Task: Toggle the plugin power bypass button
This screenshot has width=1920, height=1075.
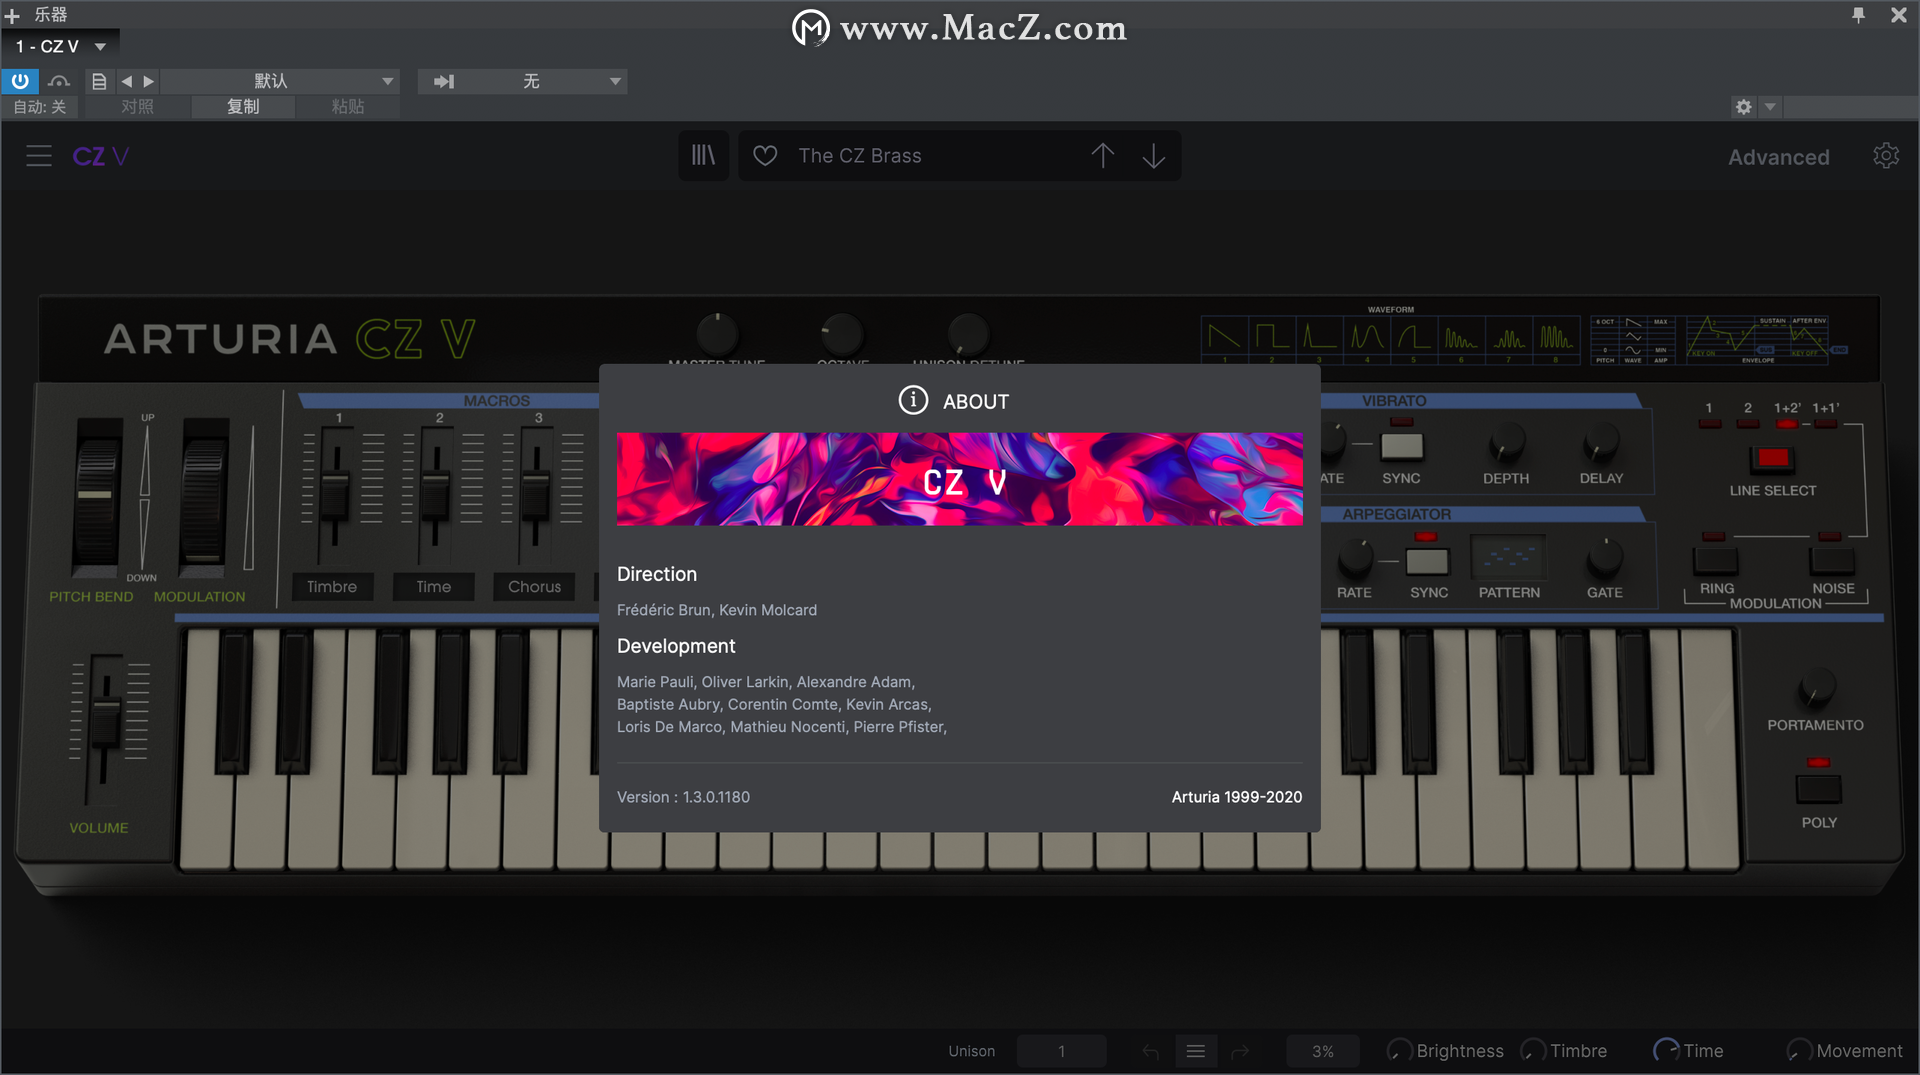Action: tap(20, 81)
